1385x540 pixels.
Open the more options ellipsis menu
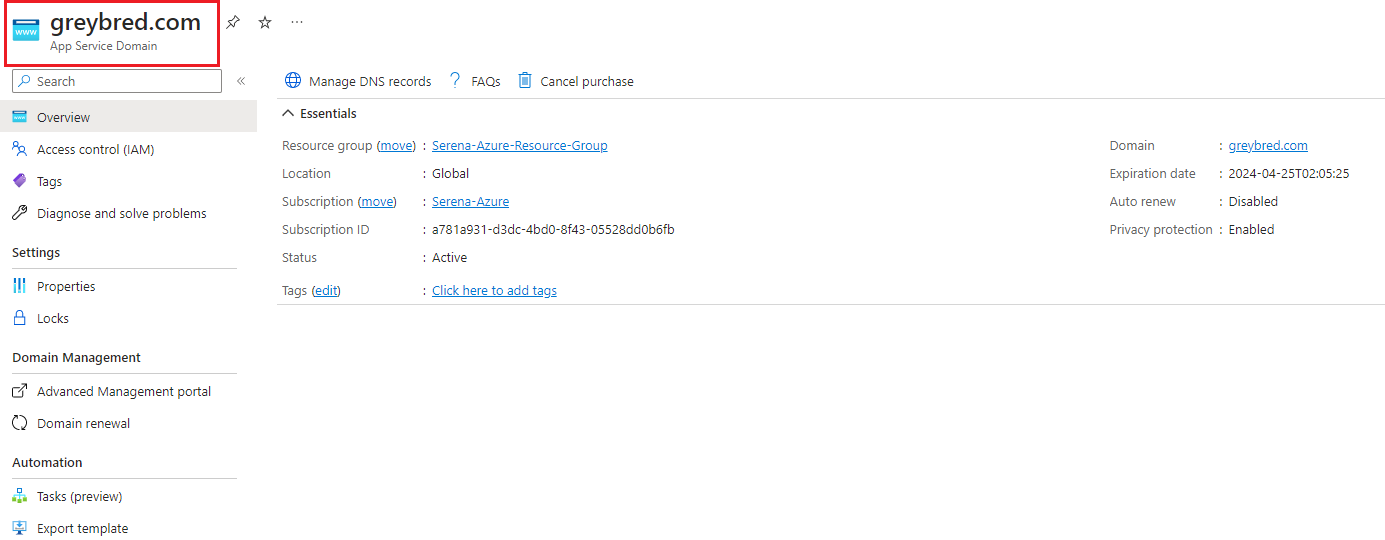click(x=297, y=22)
